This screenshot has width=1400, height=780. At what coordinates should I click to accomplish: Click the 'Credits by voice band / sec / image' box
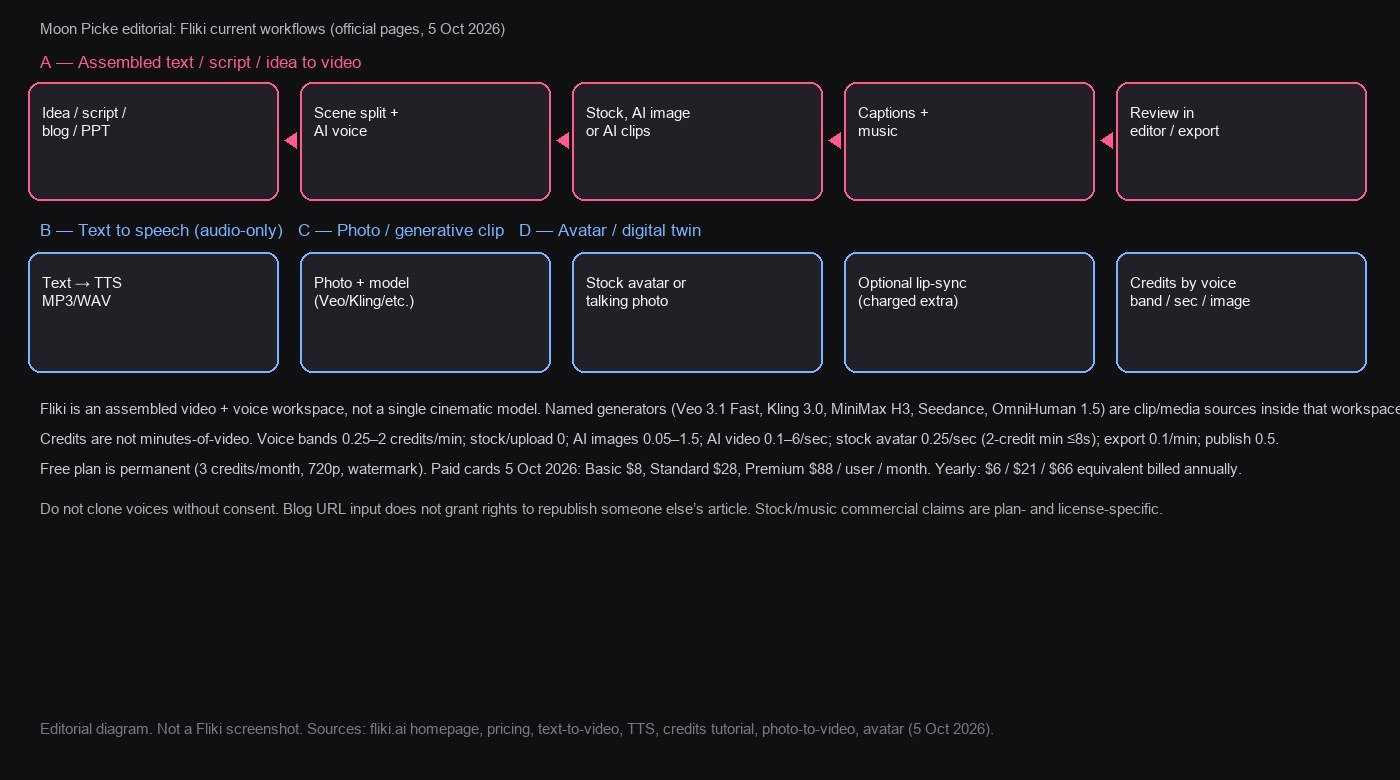tap(1241, 312)
